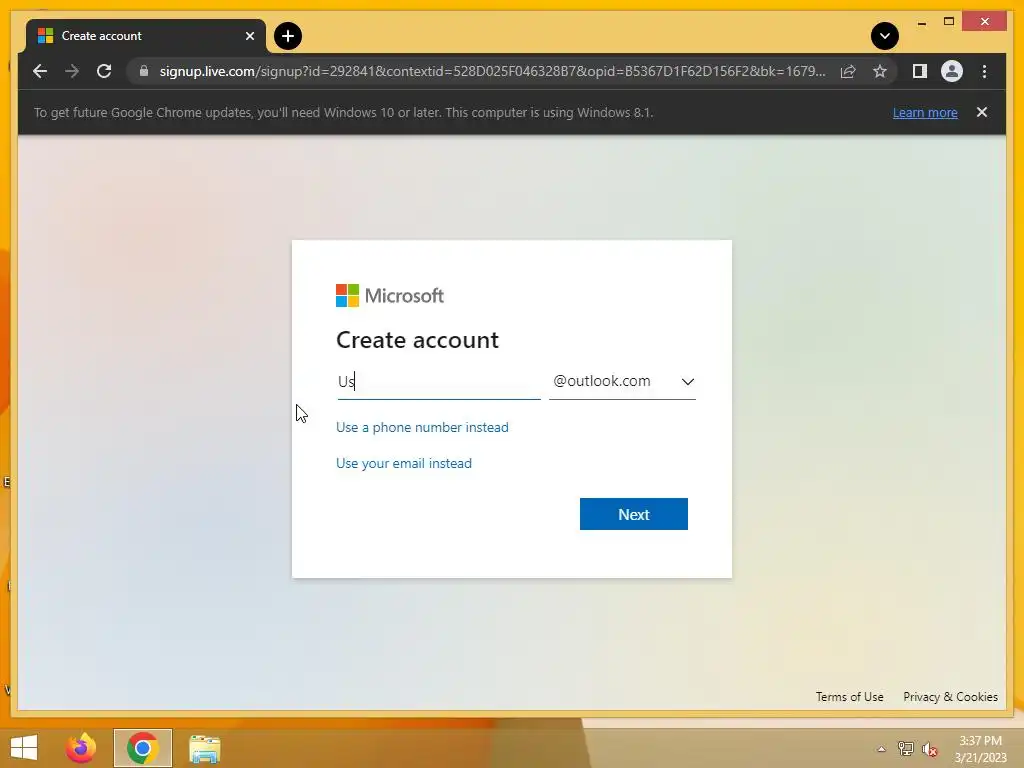Screen dimensions: 1024x768
Task: Open the Learn more link
Action: (x=925, y=112)
